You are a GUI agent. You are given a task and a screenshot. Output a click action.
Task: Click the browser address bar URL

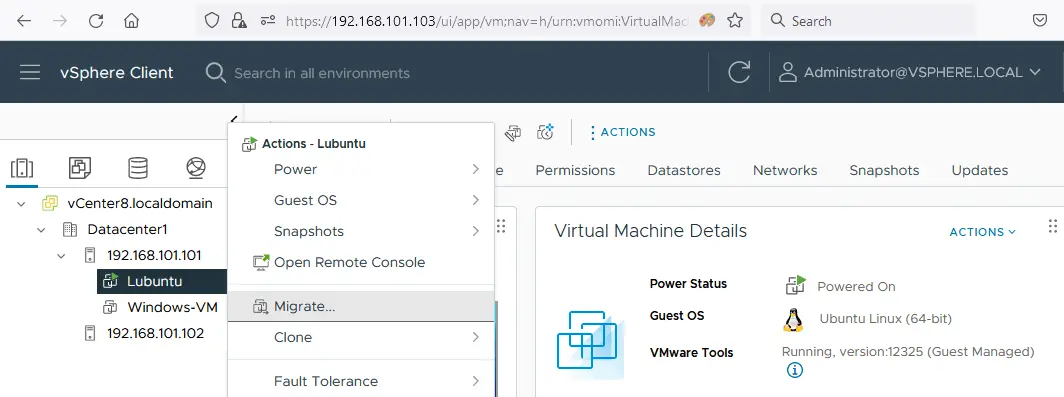coord(487,21)
